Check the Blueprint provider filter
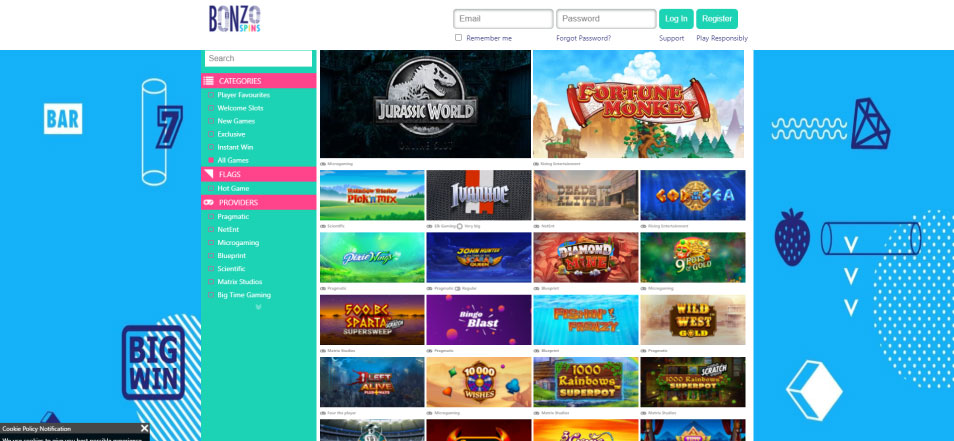Image resolution: width=954 pixels, height=441 pixels. pos(211,256)
